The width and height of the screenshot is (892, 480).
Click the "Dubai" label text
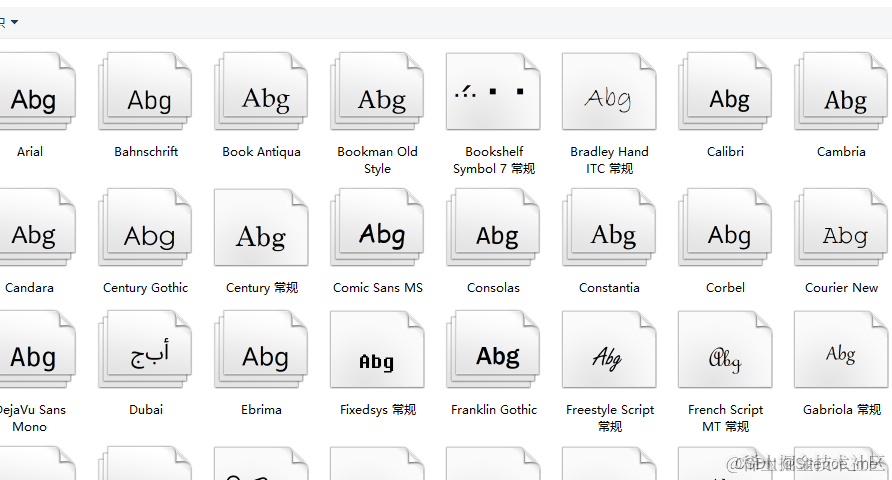pyautogui.click(x=146, y=410)
